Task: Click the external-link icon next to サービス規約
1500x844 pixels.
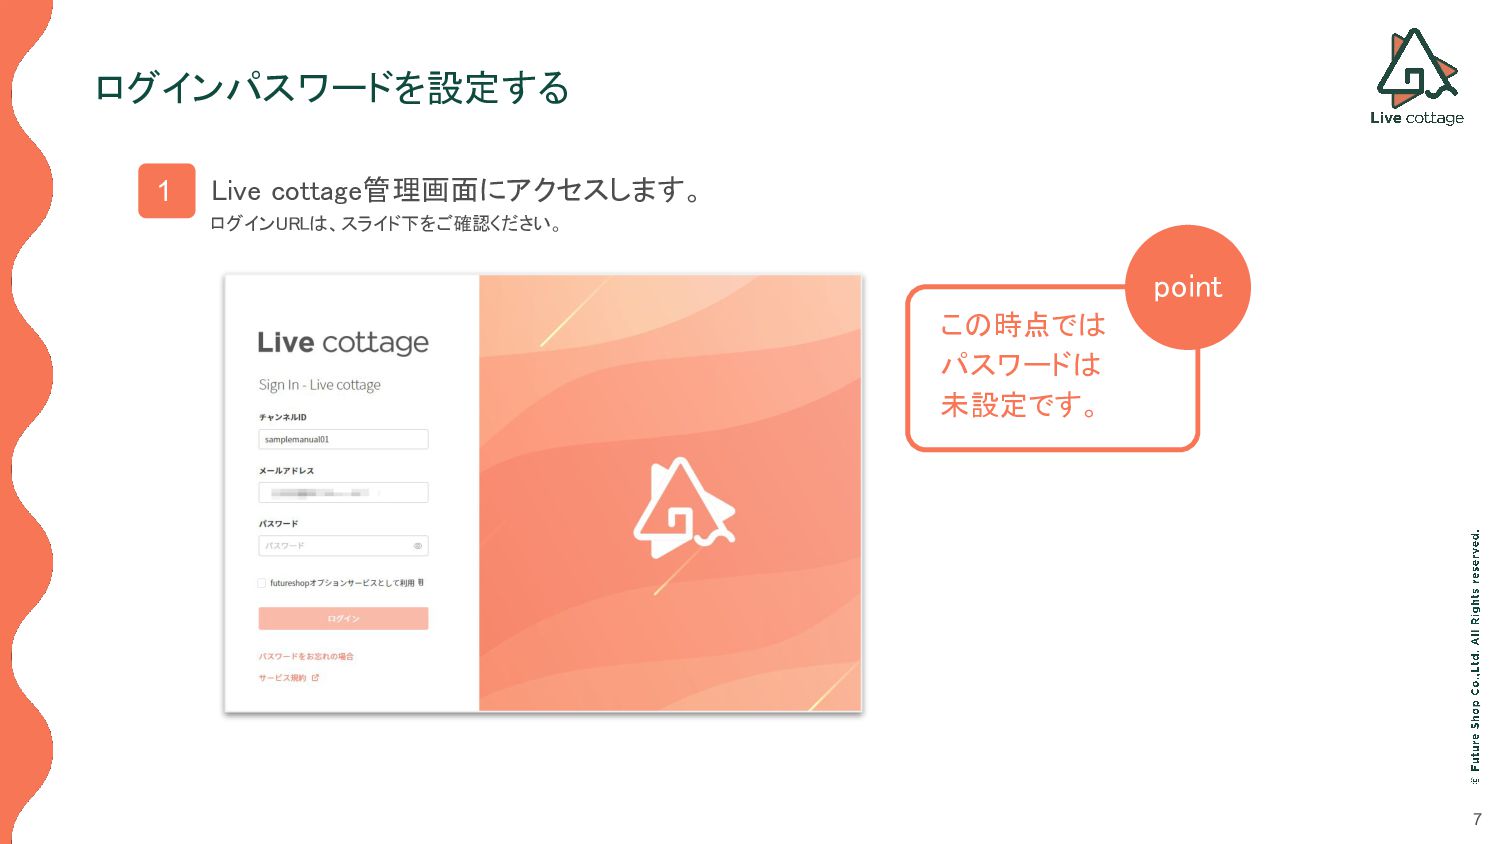Action: (315, 678)
